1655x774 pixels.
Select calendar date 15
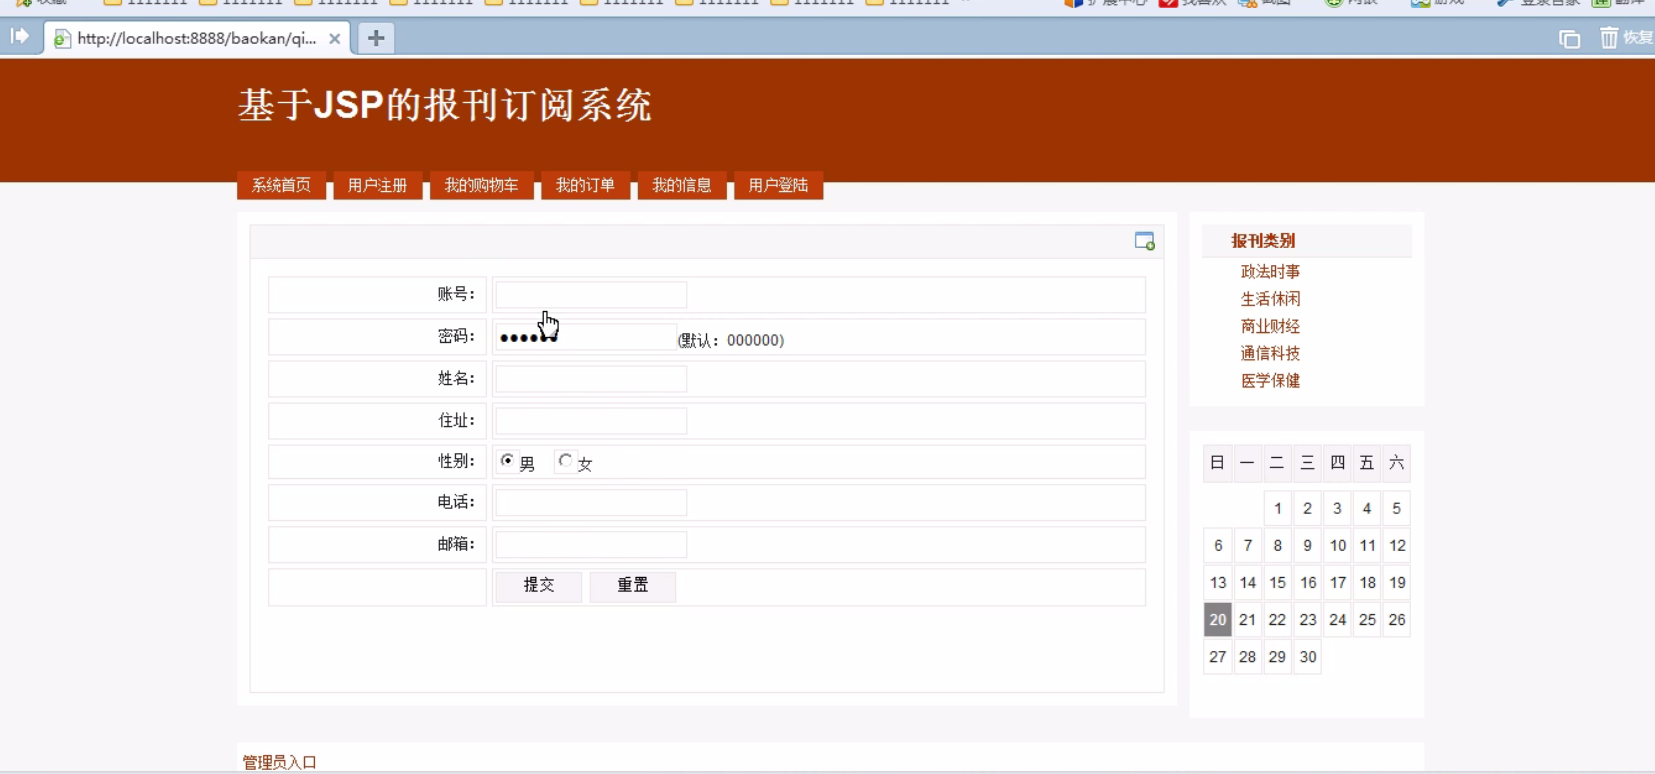1277,583
